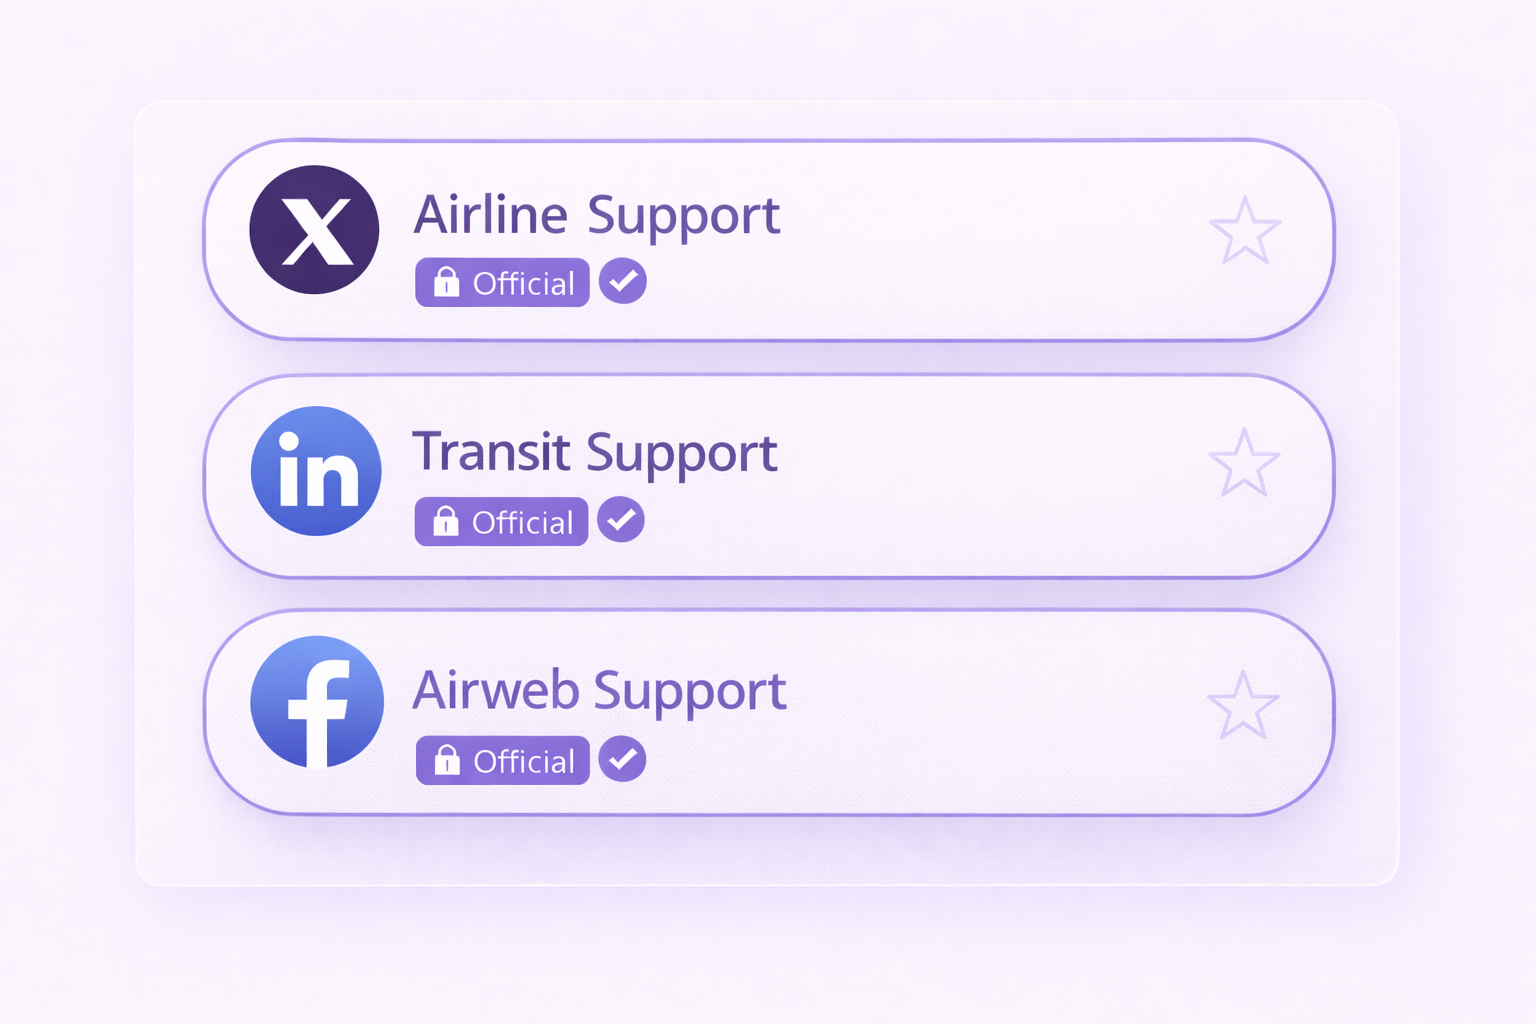Screen dimensions: 1536x1024
Task: Open the Airweb Support title link
Action: [600, 691]
